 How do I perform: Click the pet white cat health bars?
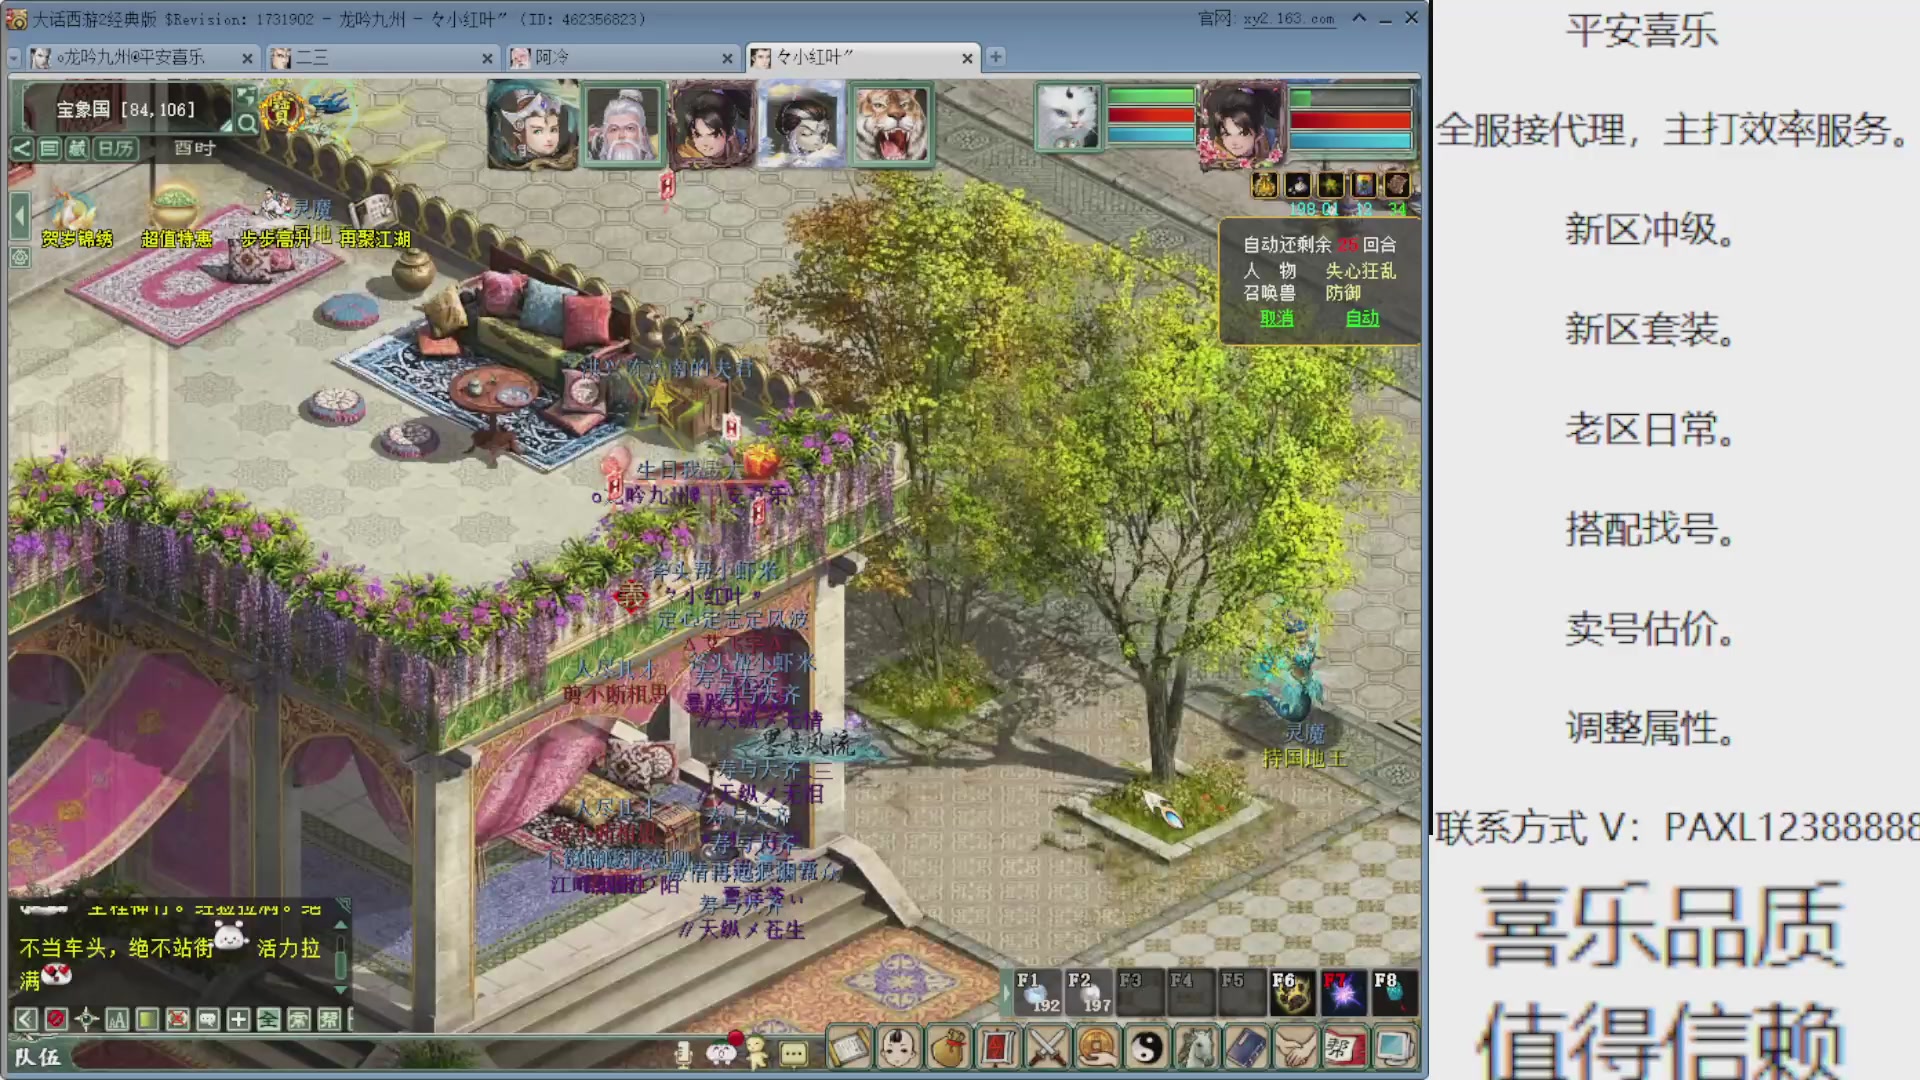point(1151,116)
